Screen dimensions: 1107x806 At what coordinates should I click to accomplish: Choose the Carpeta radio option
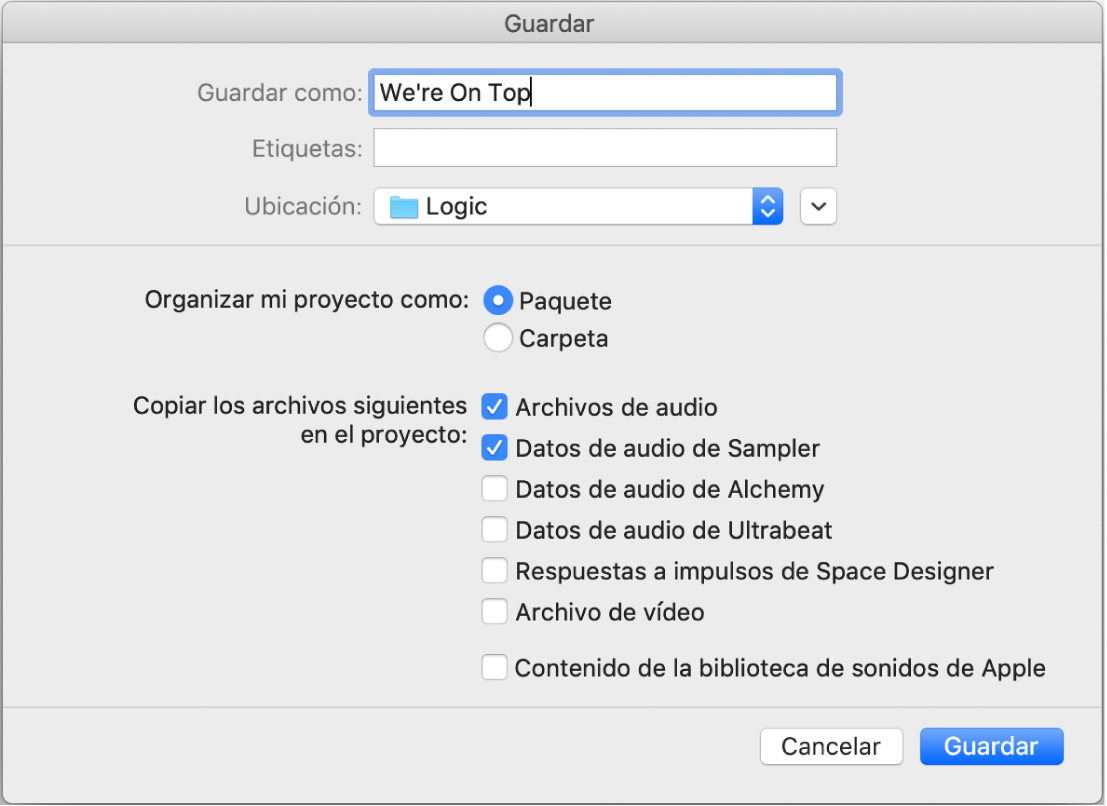pos(498,338)
